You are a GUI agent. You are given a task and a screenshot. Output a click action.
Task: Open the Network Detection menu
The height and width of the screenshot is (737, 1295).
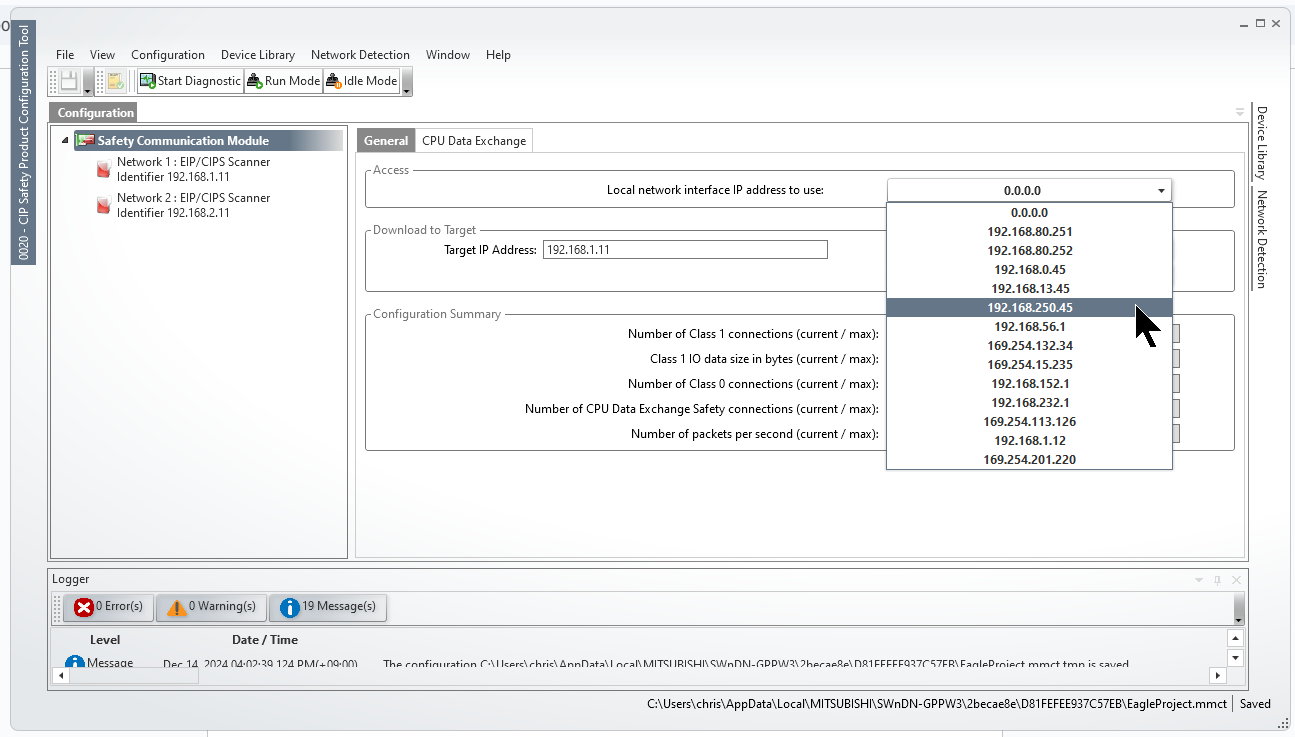(x=360, y=55)
